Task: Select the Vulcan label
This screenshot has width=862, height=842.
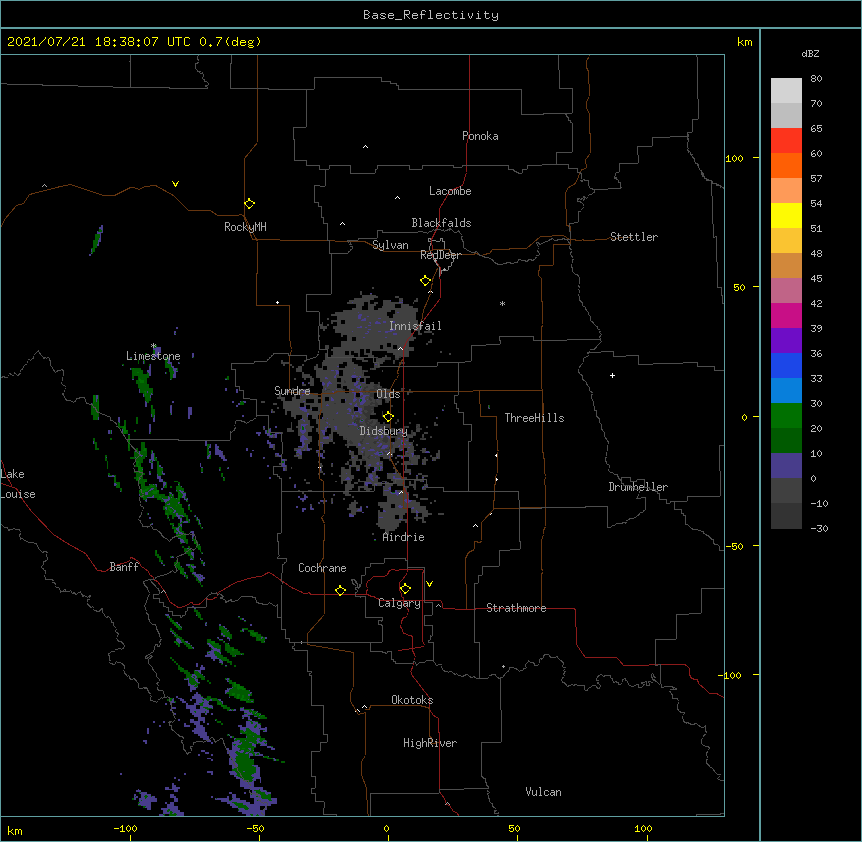Action: click(543, 792)
